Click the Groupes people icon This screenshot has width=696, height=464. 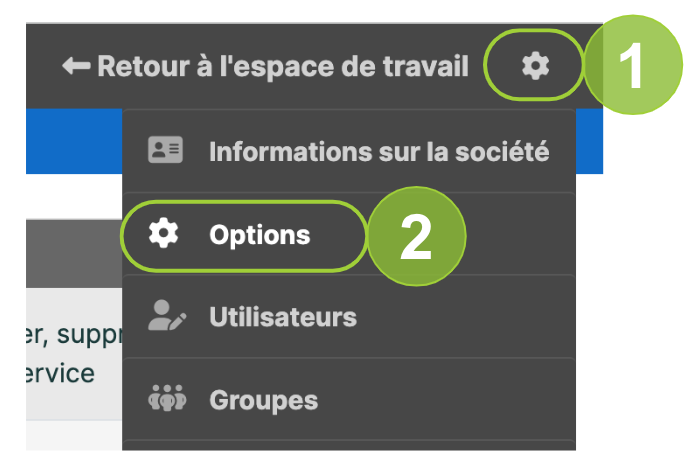tap(167, 398)
